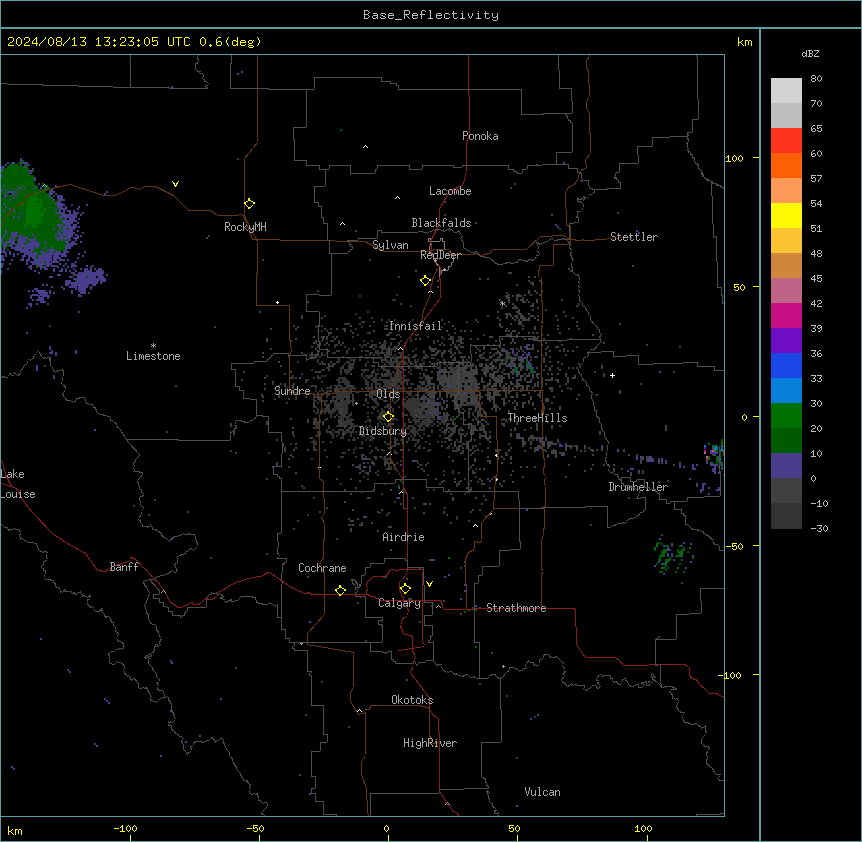Click the RedDeer city label
The image size is (862, 842).
(x=440, y=255)
